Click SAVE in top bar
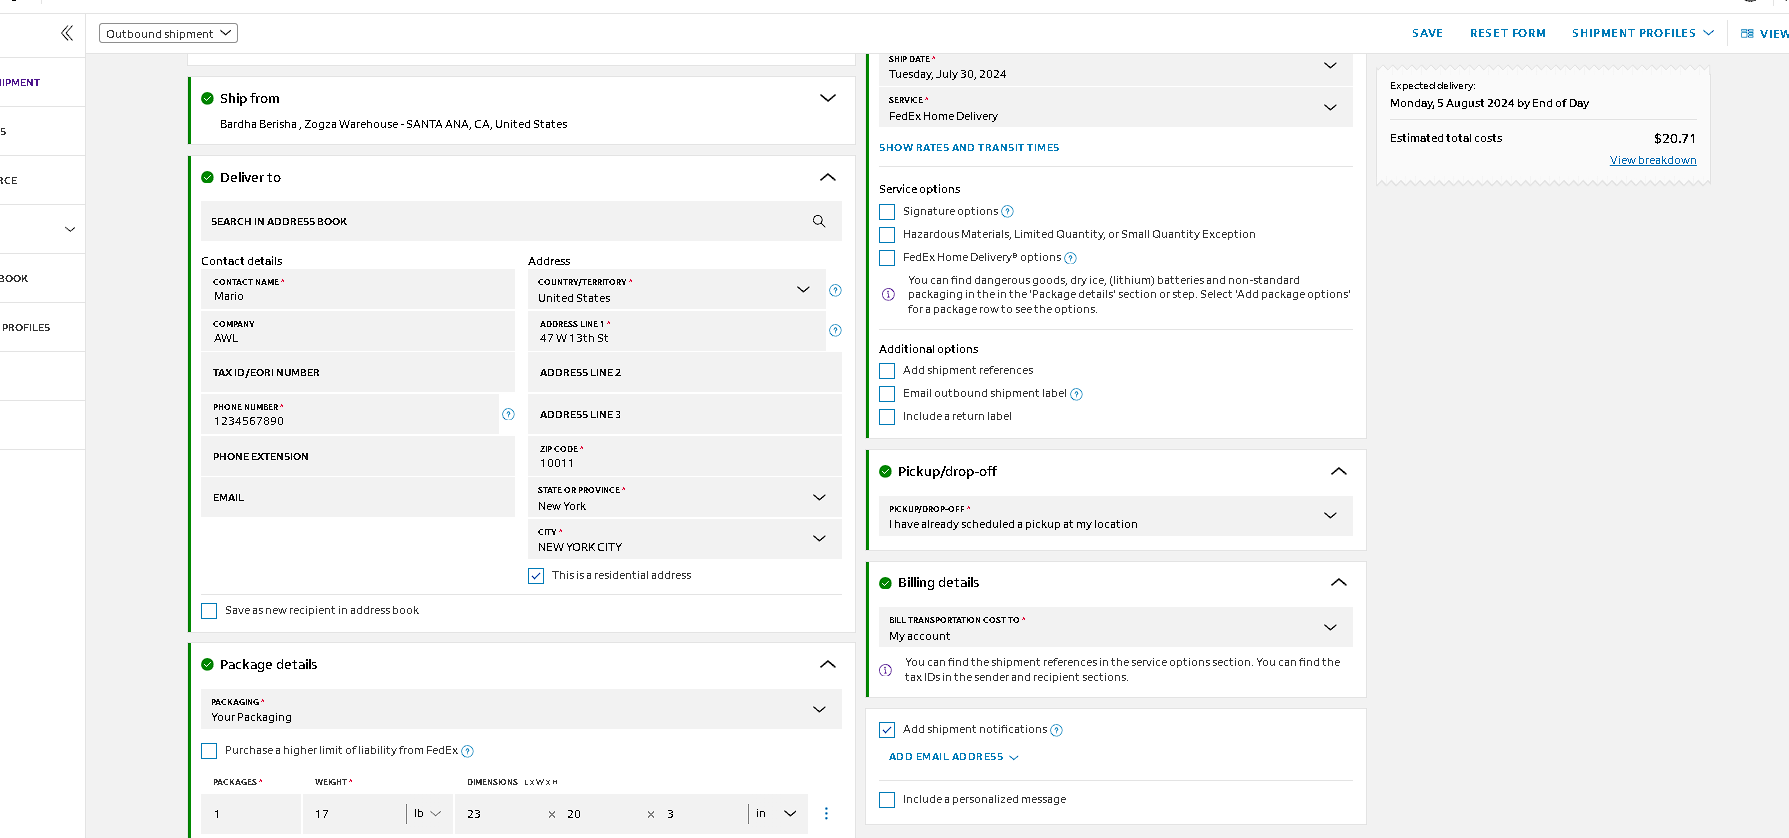Image resolution: width=1789 pixels, height=838 pixels. pyautogui.click(x=1427, y=33)
